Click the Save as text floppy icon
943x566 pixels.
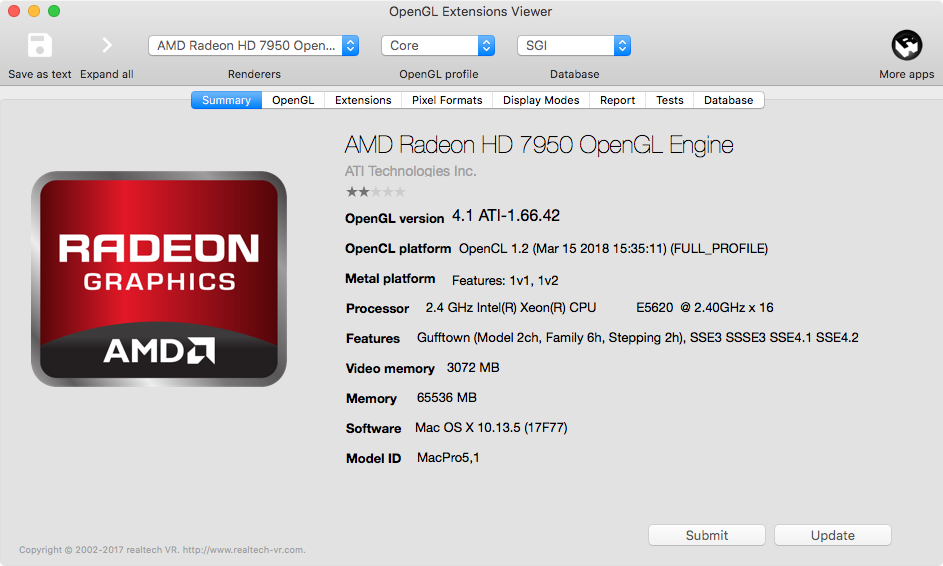point(40,45)
